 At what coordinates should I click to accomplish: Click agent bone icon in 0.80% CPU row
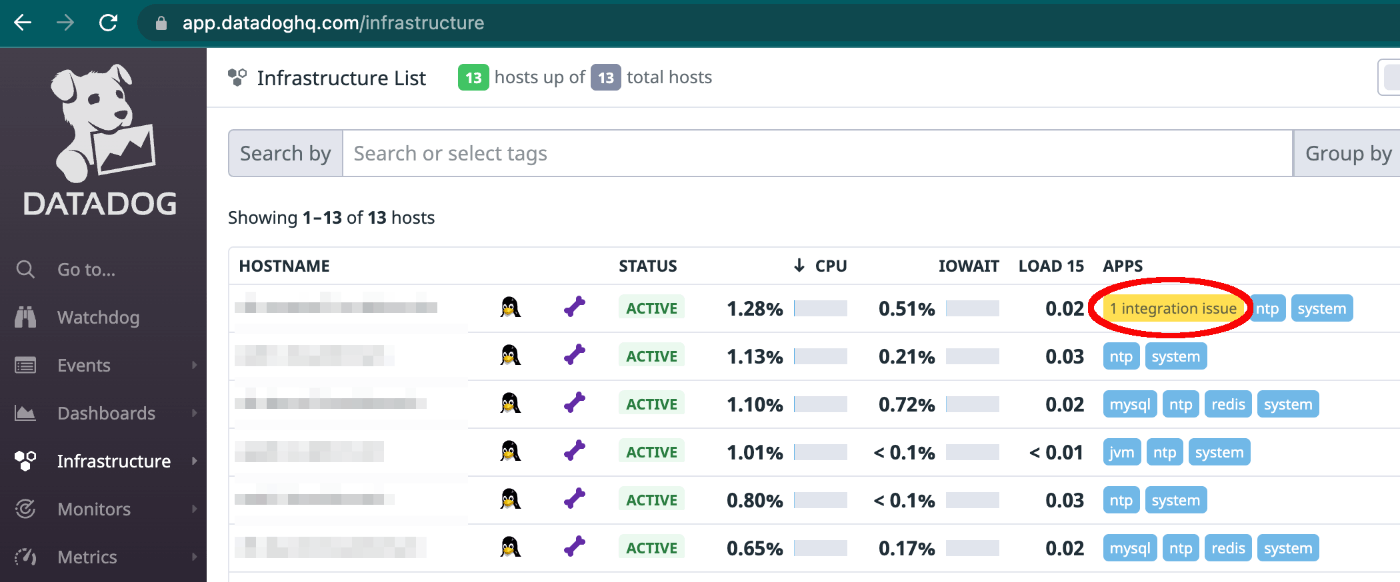574,499
